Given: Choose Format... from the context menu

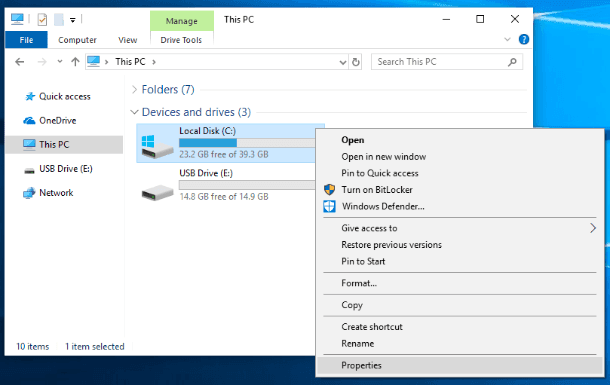Looking at the screenshot, I should [x=460, y=284].
